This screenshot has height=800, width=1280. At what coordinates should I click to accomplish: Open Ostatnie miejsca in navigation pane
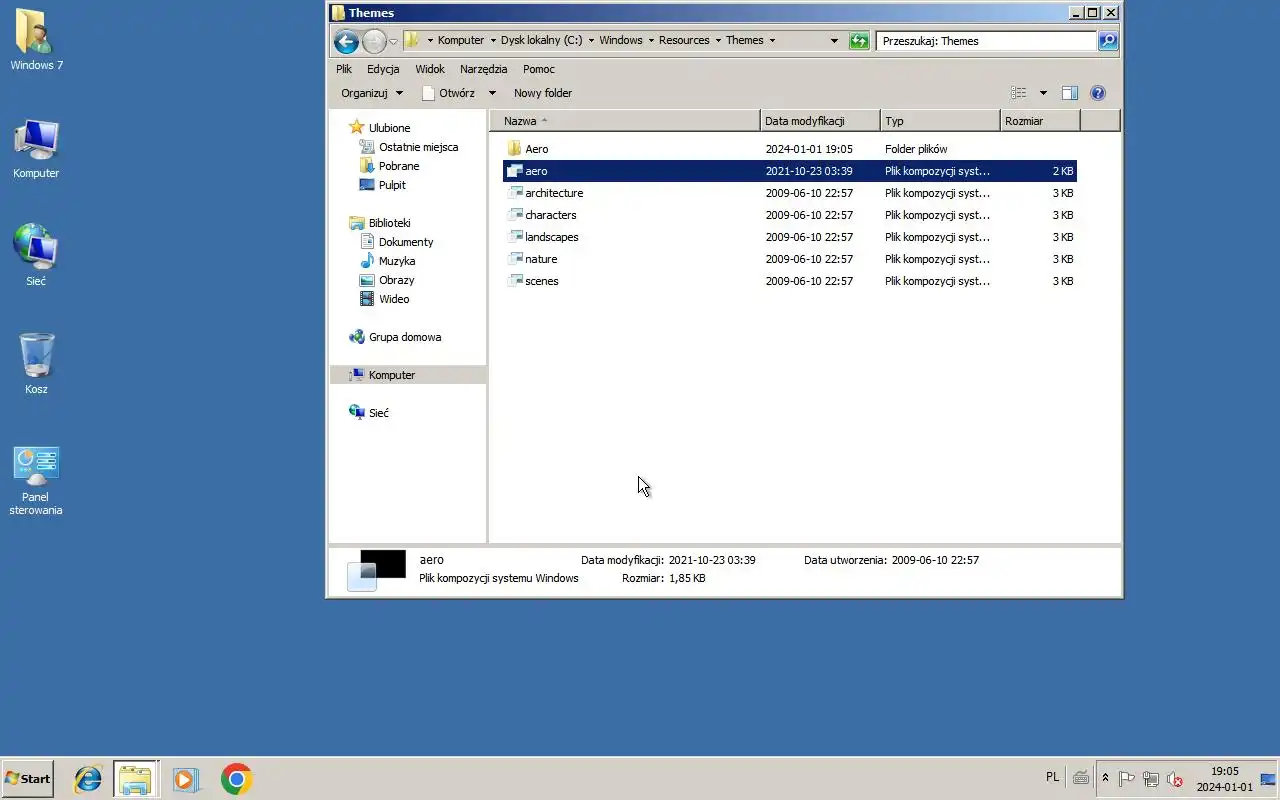[418, 147]
